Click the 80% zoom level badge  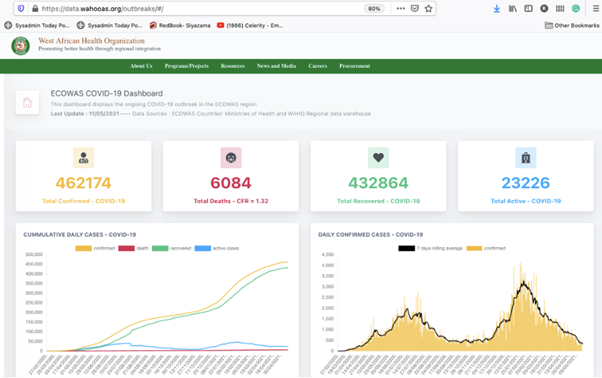click(374, 8)
